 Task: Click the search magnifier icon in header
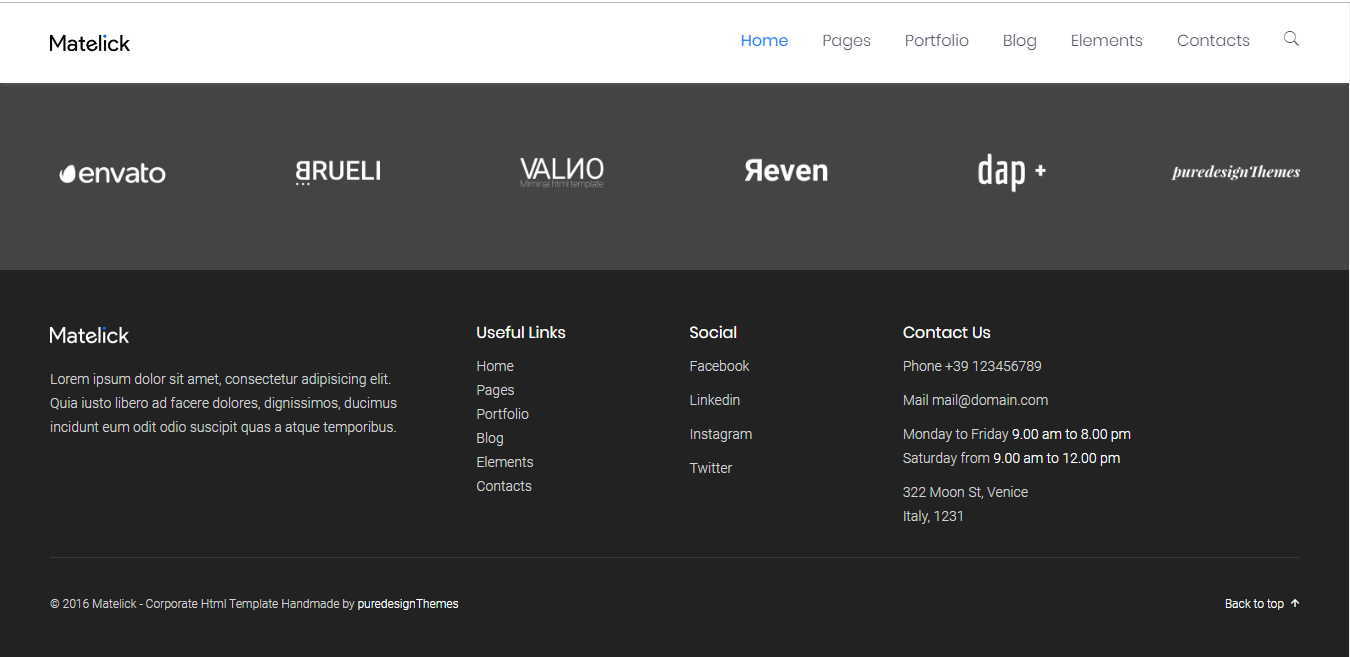point(1291,39)
